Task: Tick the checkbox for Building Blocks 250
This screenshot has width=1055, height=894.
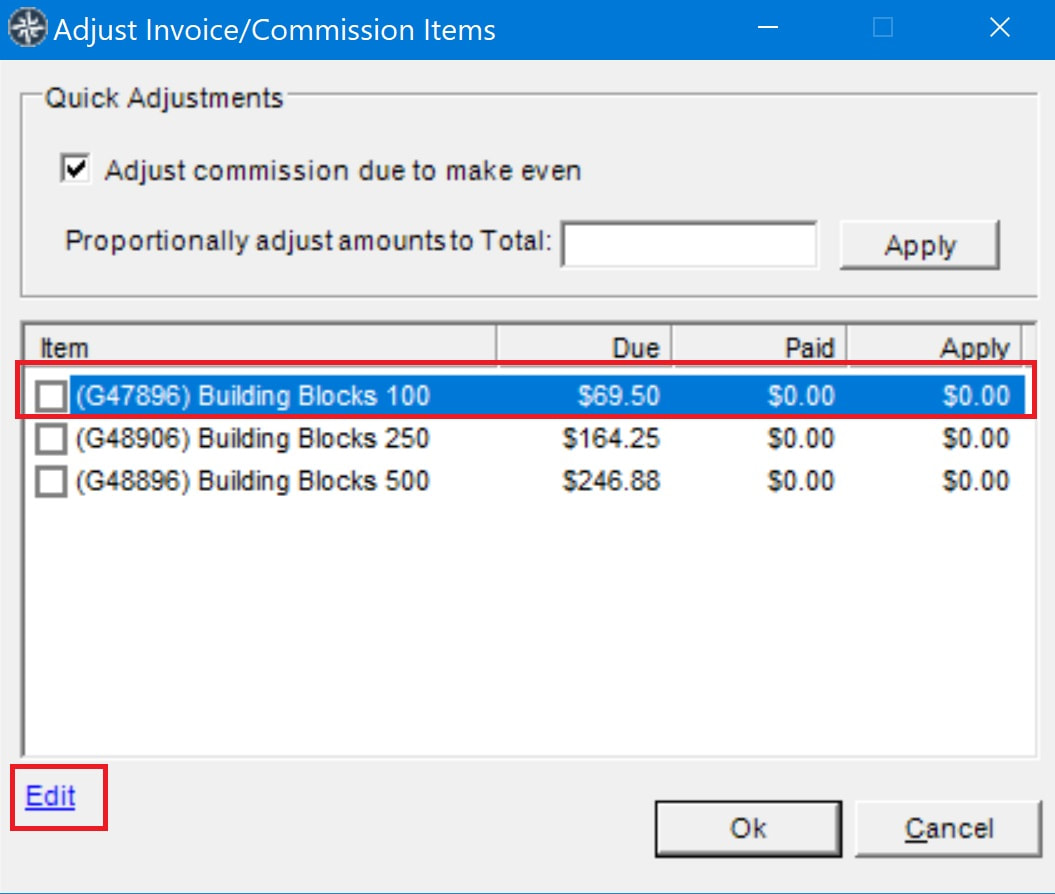Action: tap(51, 439)
